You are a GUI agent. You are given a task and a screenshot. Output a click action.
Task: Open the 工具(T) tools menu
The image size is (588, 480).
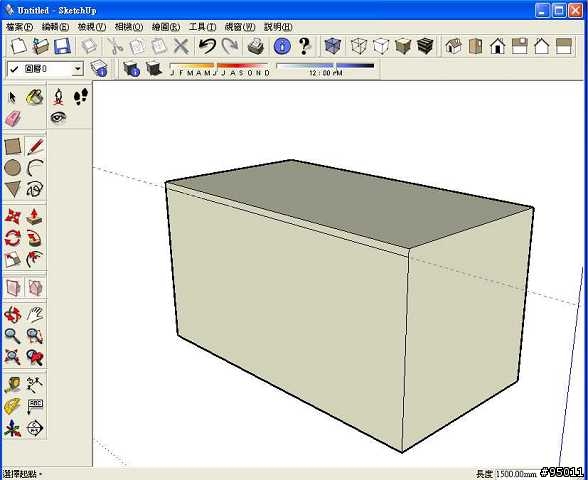coord(202,27)
